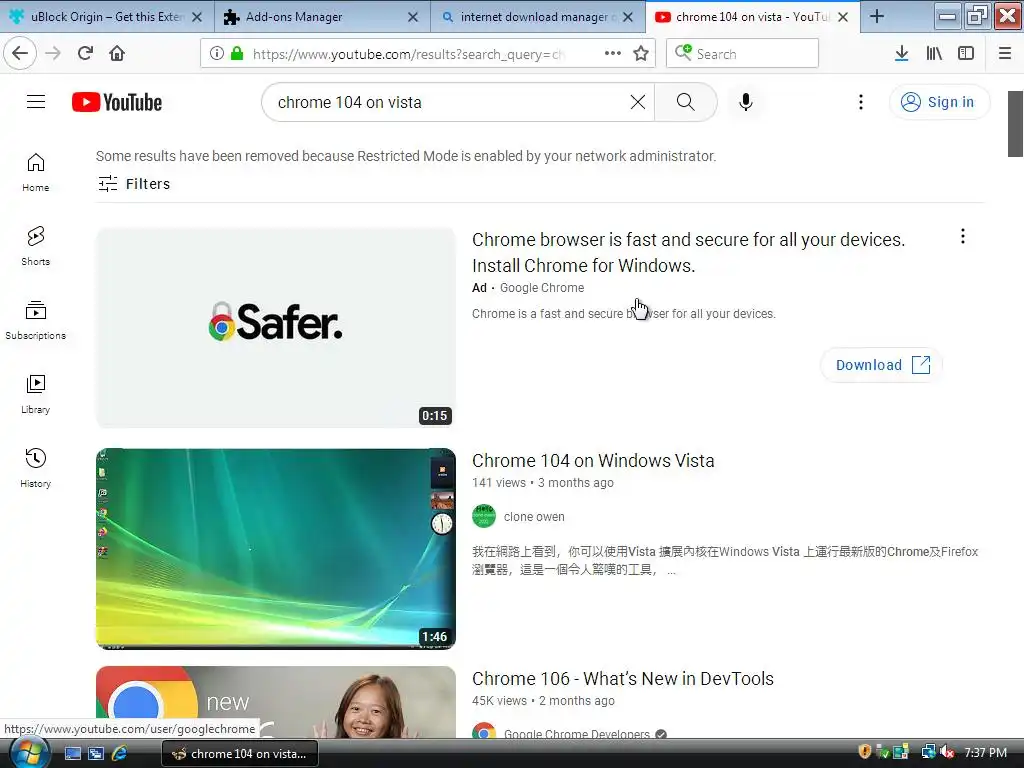Screen dimensions: 1024x768
Task: Select Firefox taskbar button chrome 104 on vista
Action: [239, 754]
